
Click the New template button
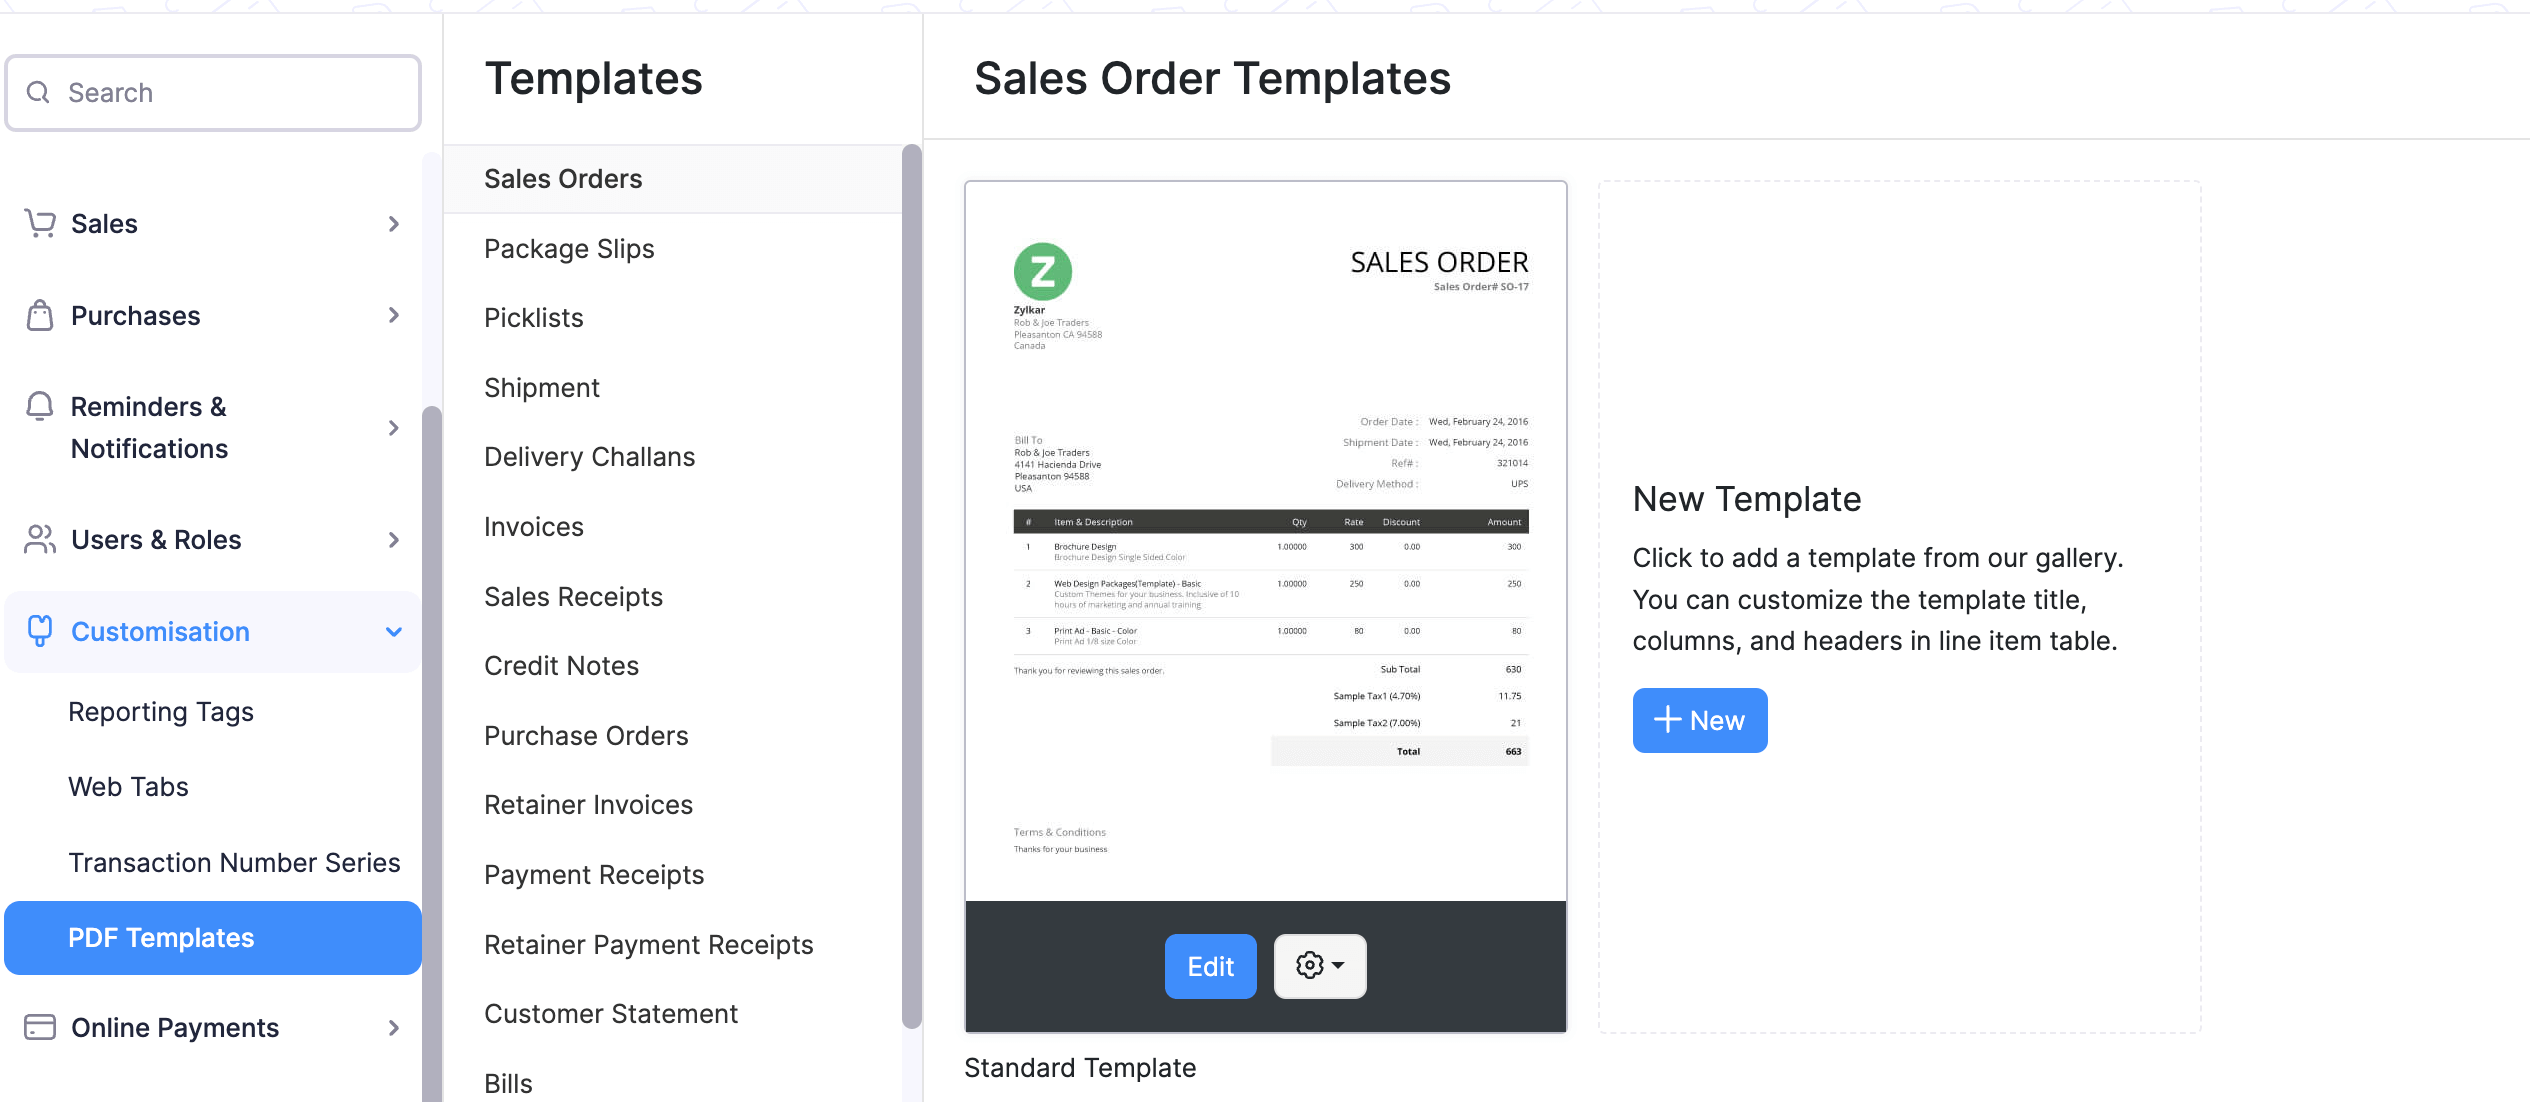1699,721
